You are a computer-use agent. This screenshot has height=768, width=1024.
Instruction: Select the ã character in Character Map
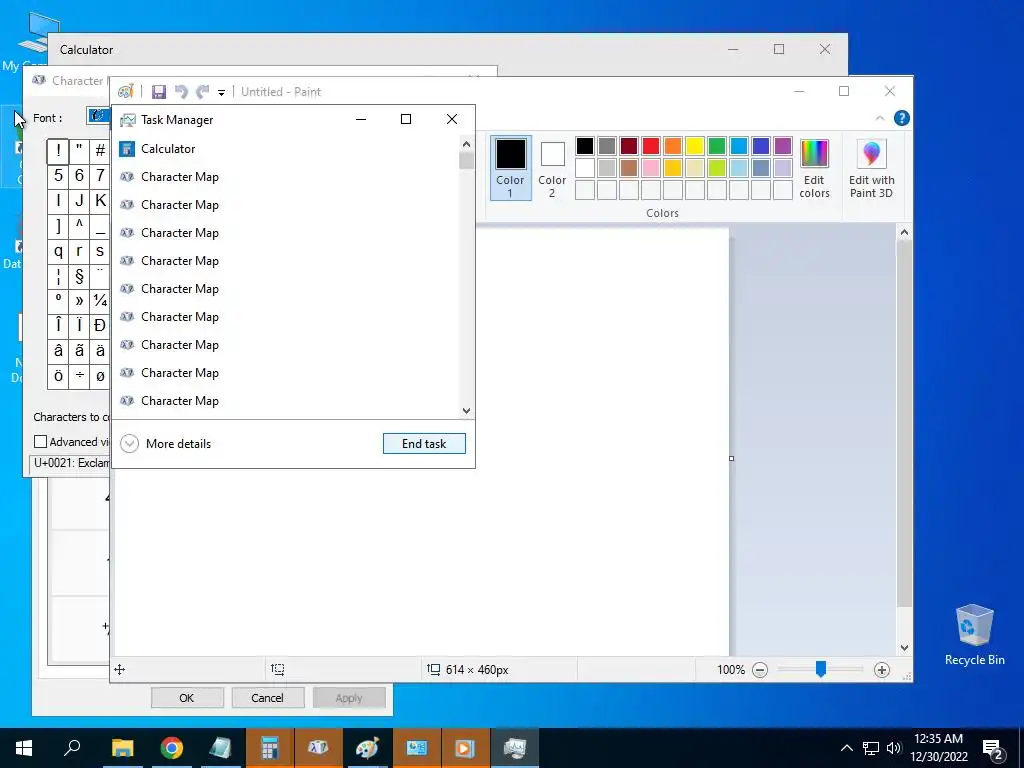coord(79,351)
